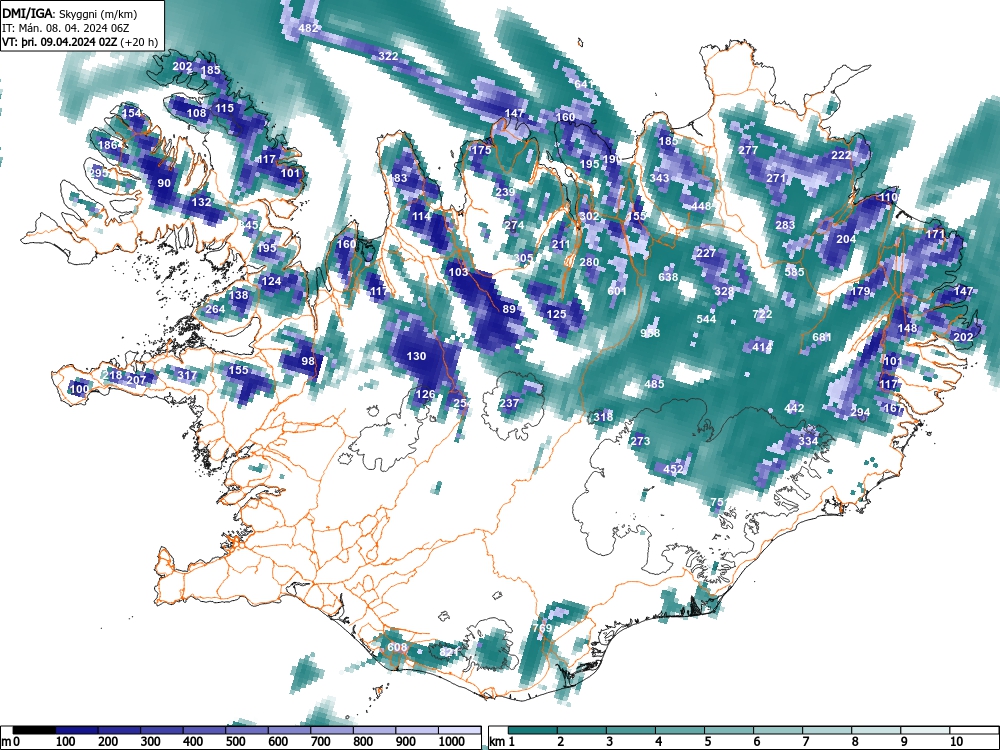Click the visibility value 345

(x=250, y=225)
